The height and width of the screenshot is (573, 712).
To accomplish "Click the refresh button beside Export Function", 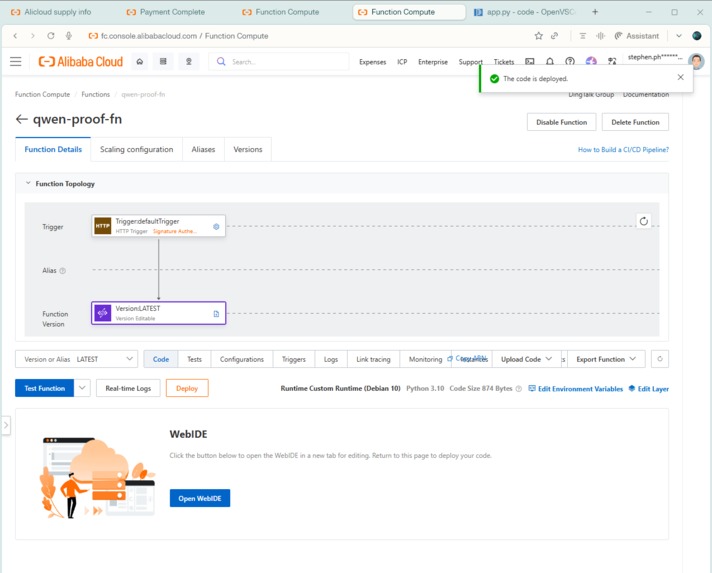I will click(660, 359).
